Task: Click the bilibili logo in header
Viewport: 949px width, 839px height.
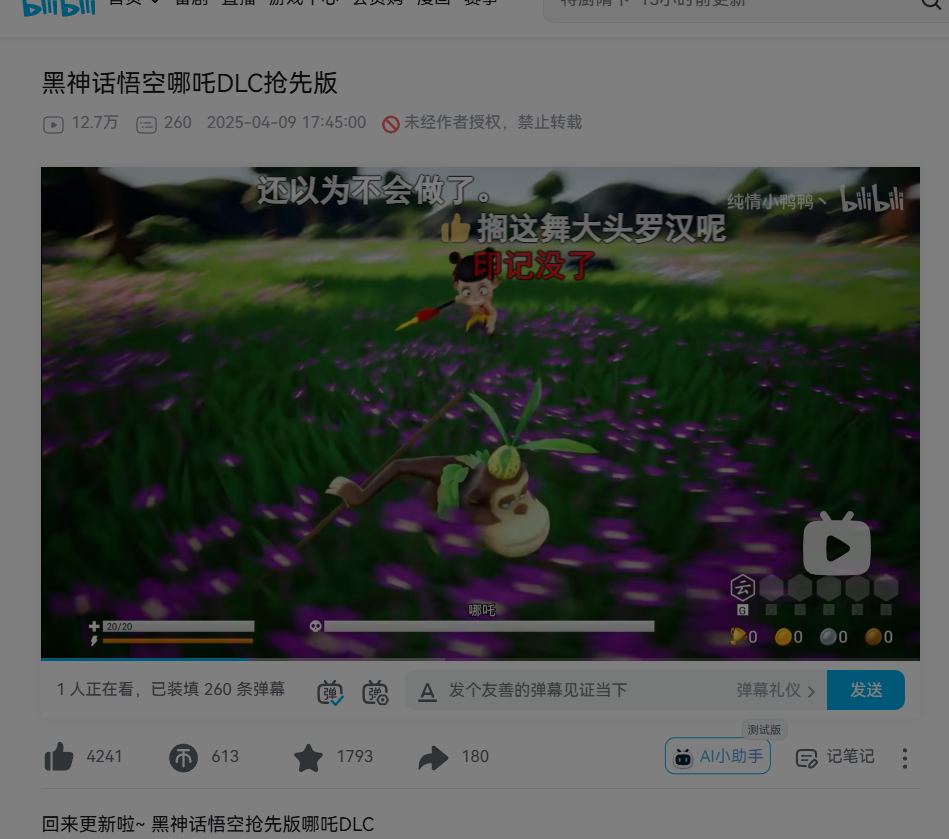Action: 59,7
